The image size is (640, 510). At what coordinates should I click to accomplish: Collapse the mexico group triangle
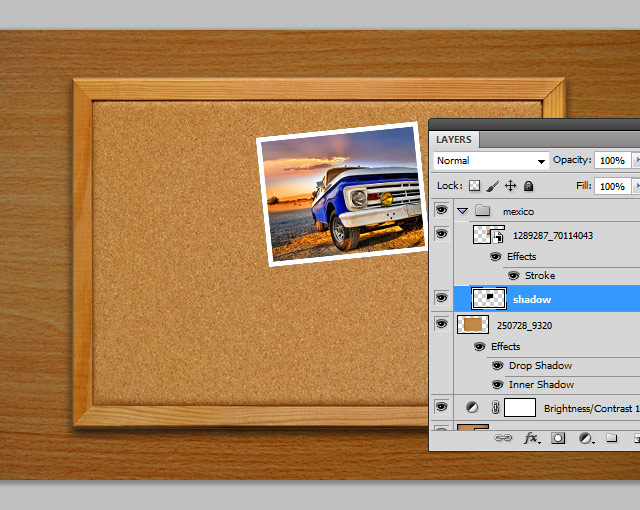pos(462,211)
